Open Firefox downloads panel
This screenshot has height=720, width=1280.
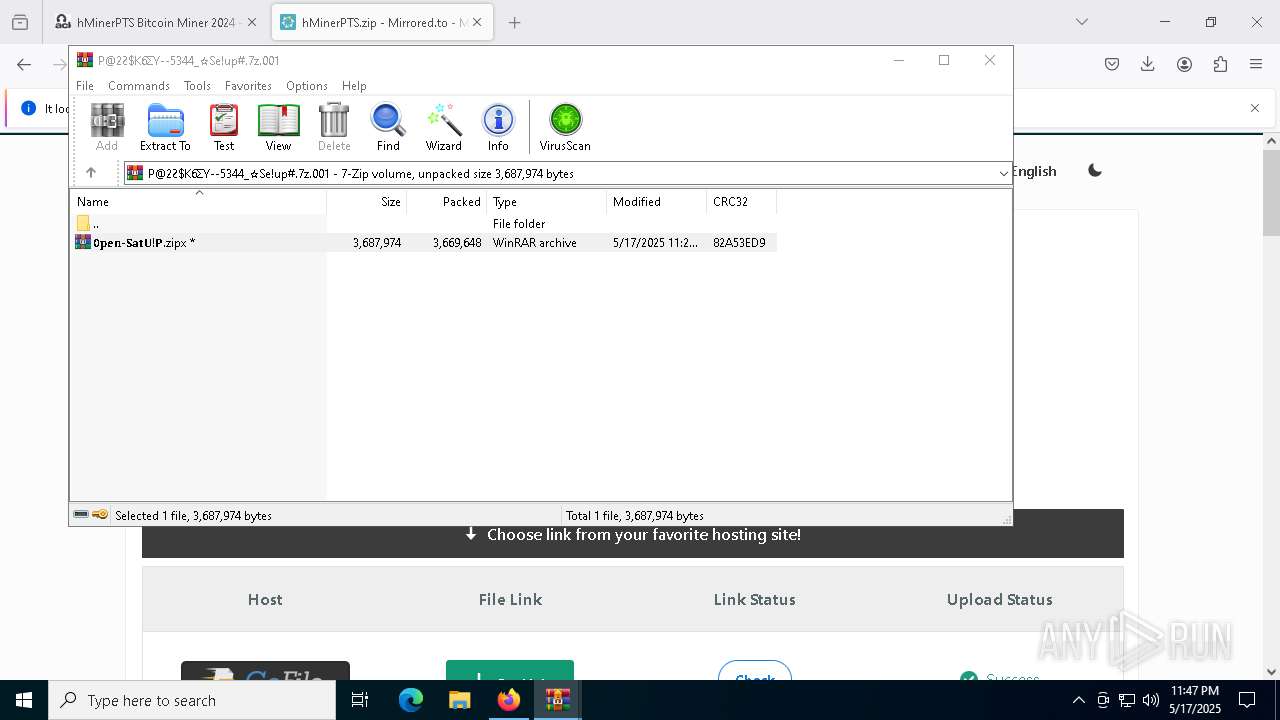pos(1148,64)
